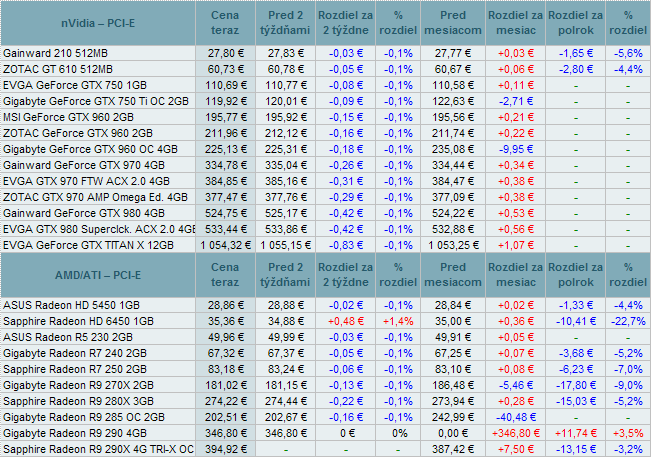Select the 'Gainward 210 512MB' row name
Screen dimensions: 651x457
click(x=55, y=53)
